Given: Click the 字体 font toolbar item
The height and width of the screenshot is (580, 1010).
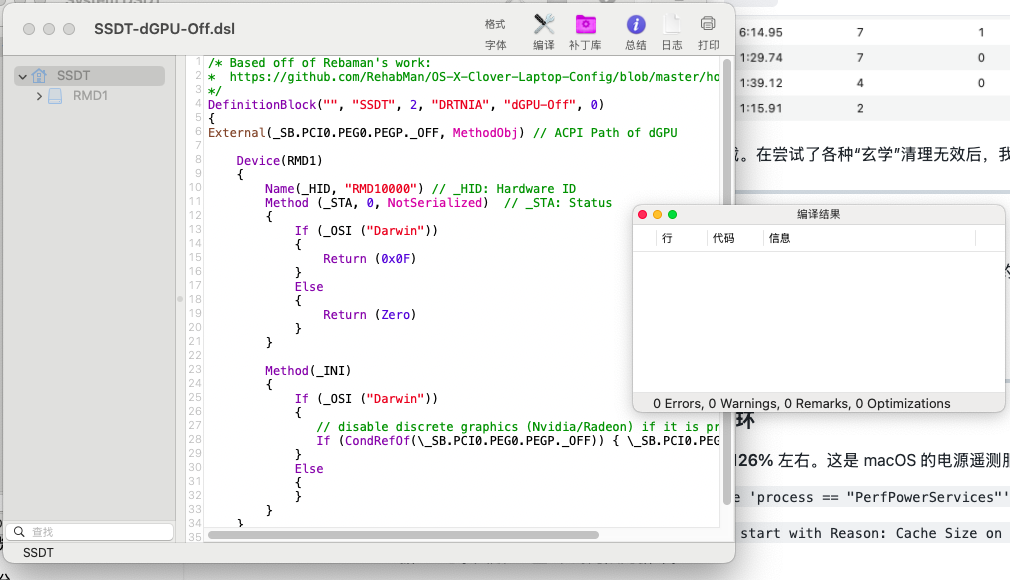Looking at the screenshot, I should [496, 45].
